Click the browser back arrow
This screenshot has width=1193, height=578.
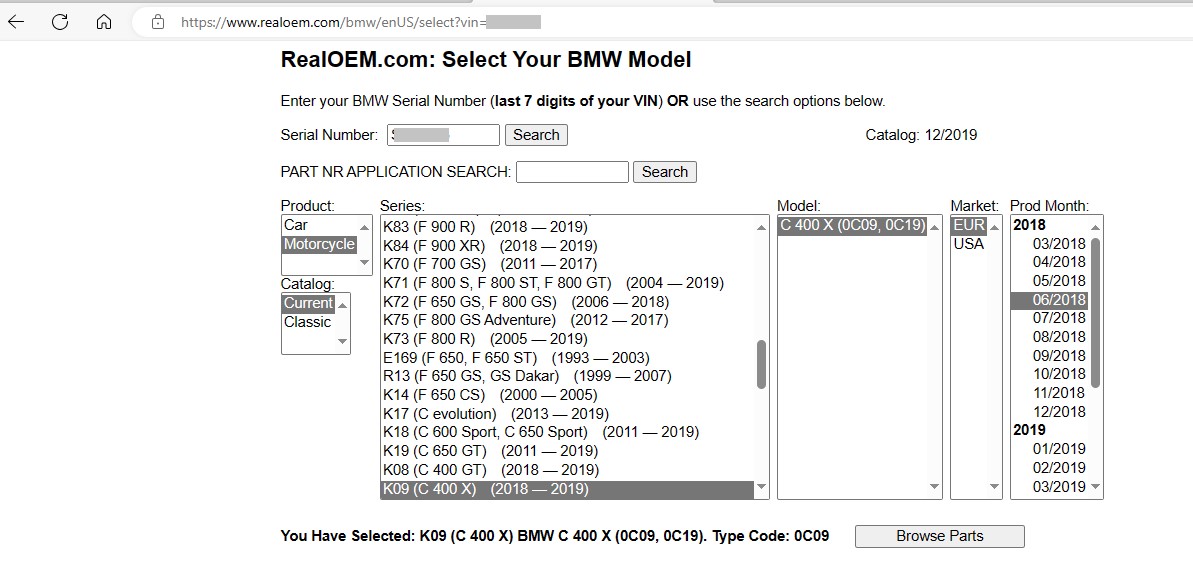click(16, 22)
